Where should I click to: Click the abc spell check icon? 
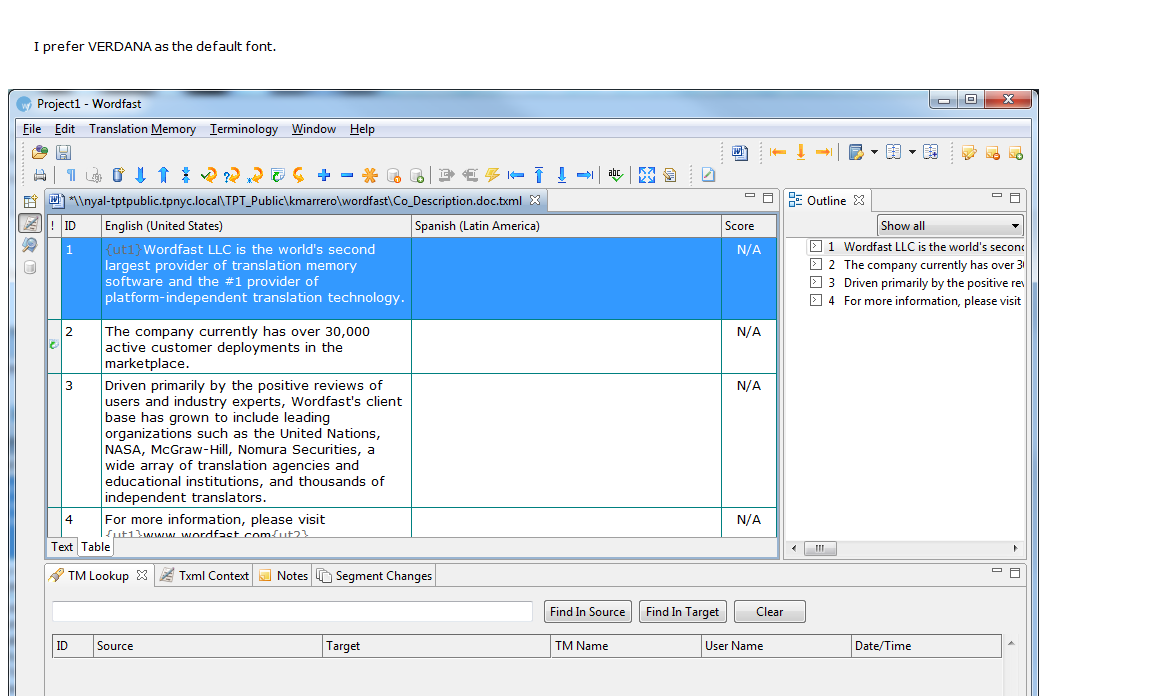pos(615,175)
